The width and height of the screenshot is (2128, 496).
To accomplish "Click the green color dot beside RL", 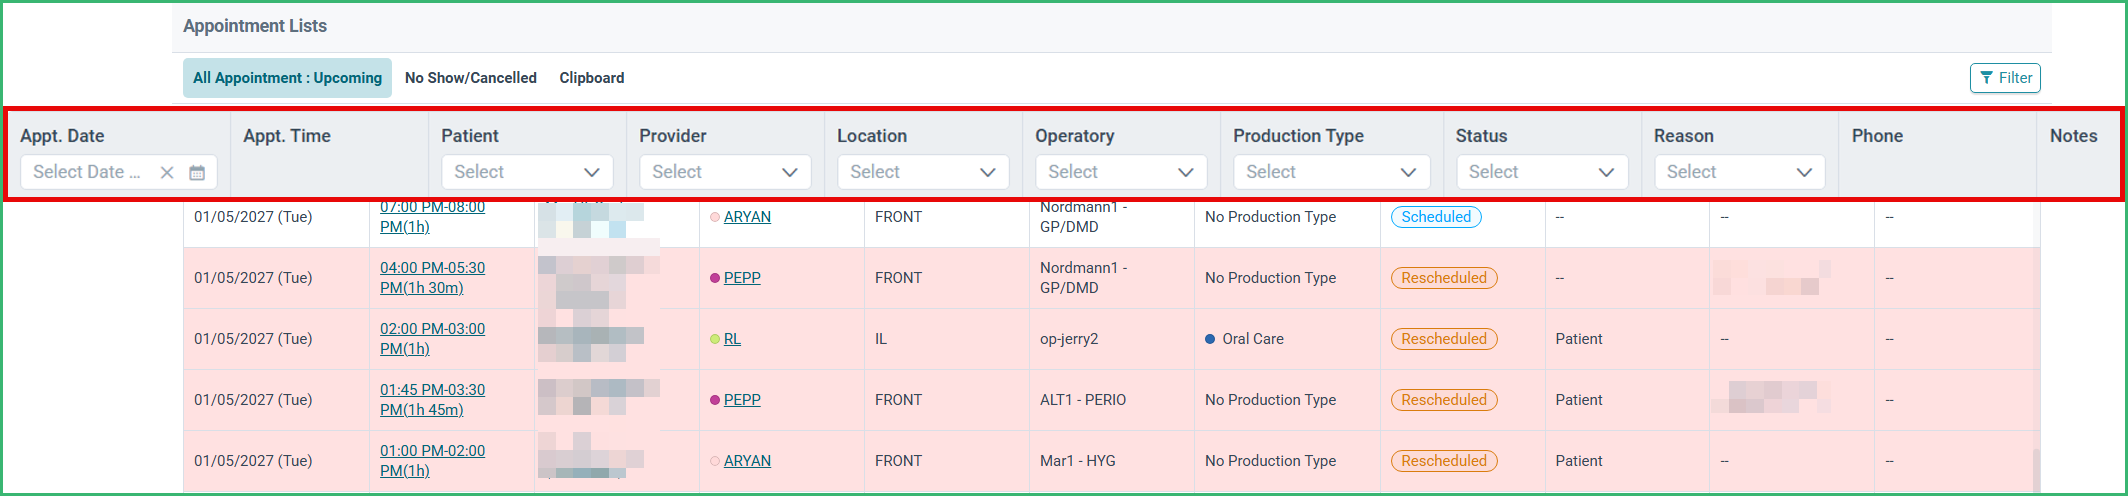I will click(x=715, y=339).
